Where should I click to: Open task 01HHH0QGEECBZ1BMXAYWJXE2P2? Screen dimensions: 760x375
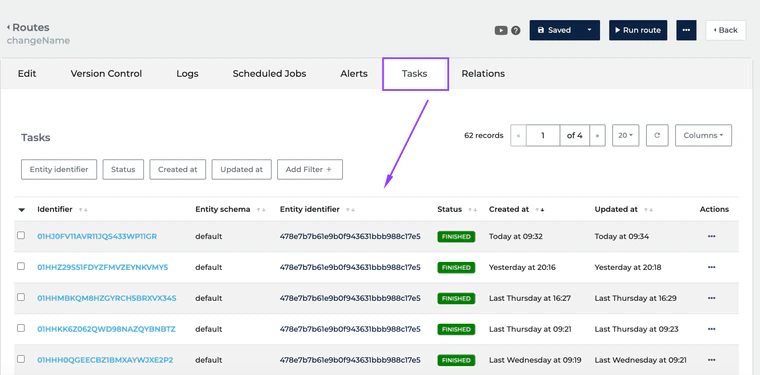pos(105,360)
